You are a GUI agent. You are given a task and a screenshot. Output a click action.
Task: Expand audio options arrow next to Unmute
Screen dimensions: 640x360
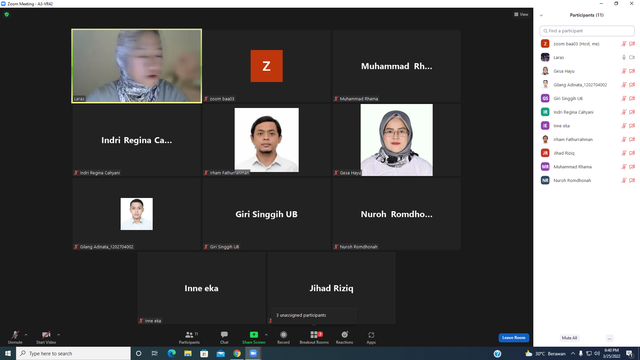(26, 335)
